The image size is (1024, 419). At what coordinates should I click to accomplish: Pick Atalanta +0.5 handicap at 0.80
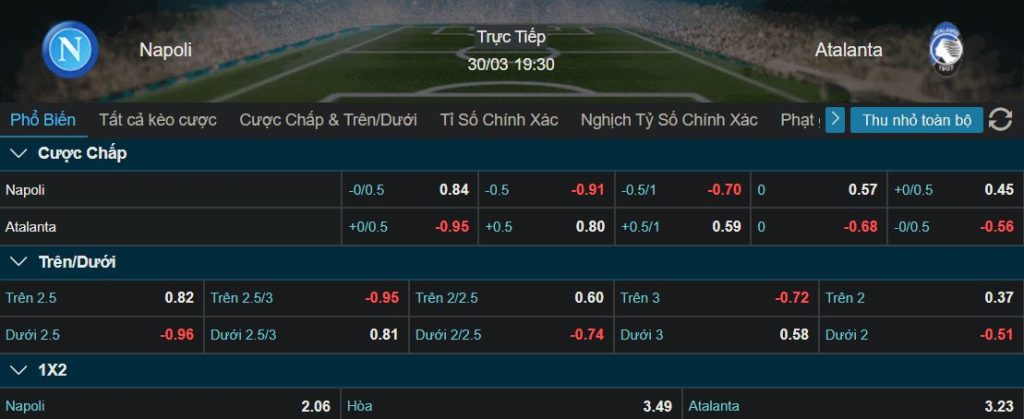pos(545,226)
